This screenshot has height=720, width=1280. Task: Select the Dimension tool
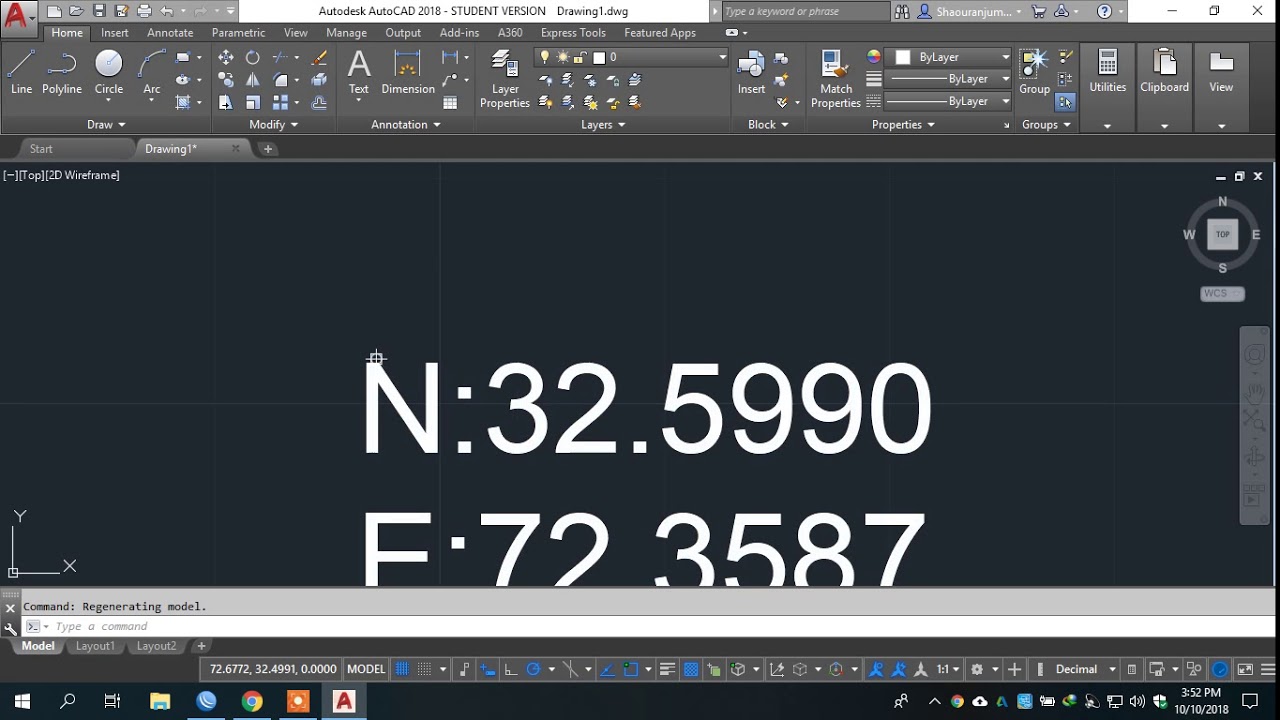[408, 74]
